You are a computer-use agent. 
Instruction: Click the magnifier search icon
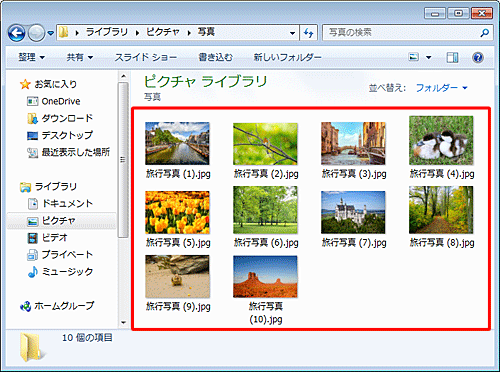[485, 33]
